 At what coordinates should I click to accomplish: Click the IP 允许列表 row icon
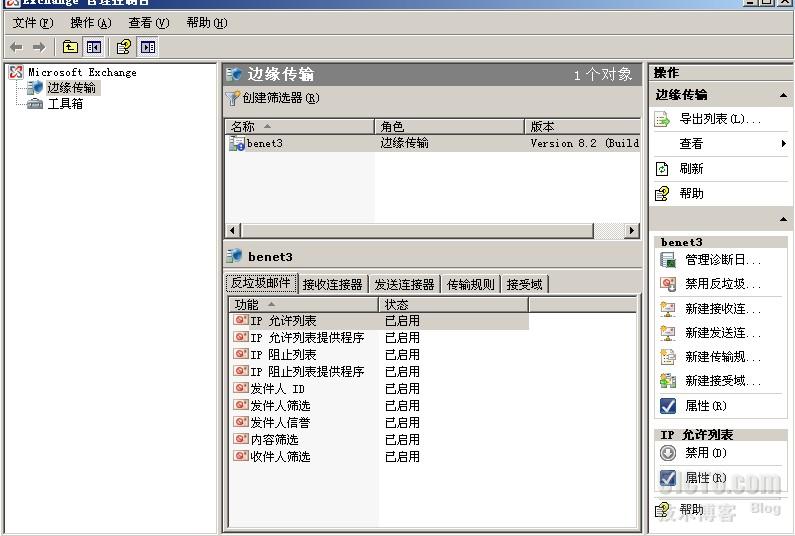[x=241, y=320]
